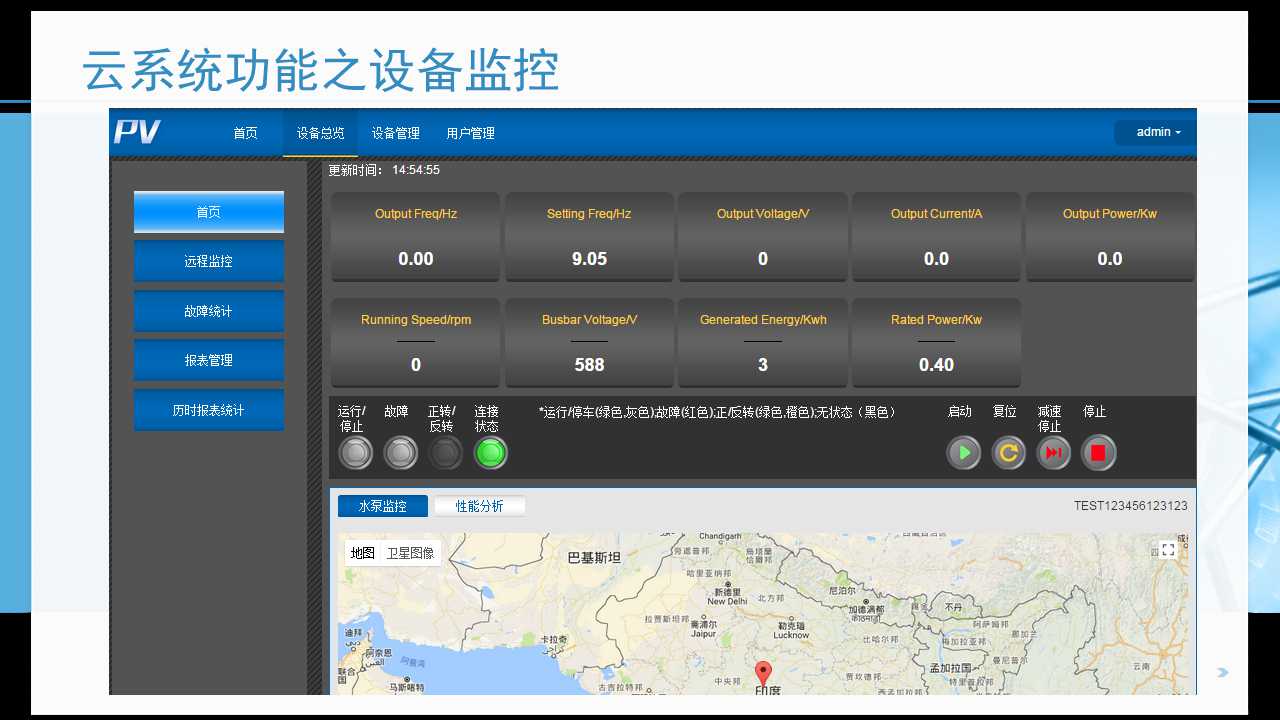Click the decelerate stop (减速停止) icon
Viewport: 1280px width, 720px height.
(x=1053, y=453)
